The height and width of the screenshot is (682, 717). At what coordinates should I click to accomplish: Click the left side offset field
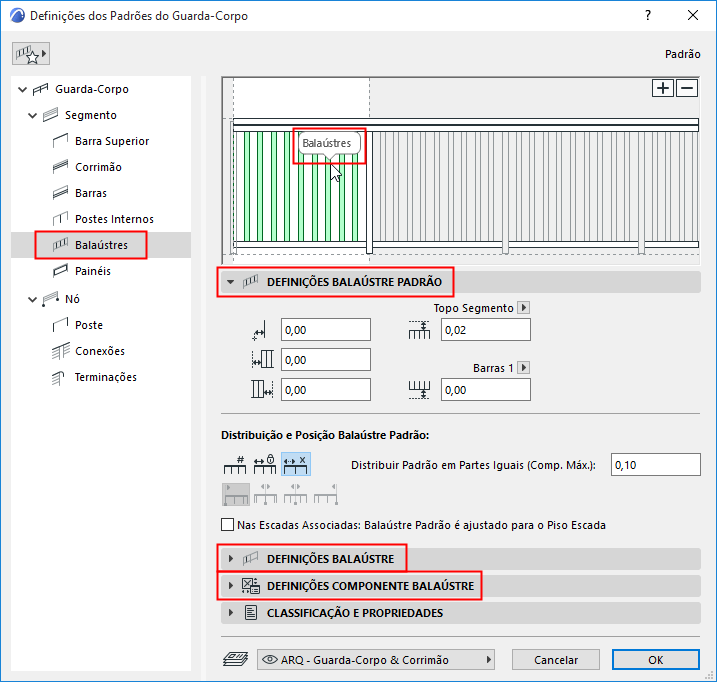click(326, 360)
